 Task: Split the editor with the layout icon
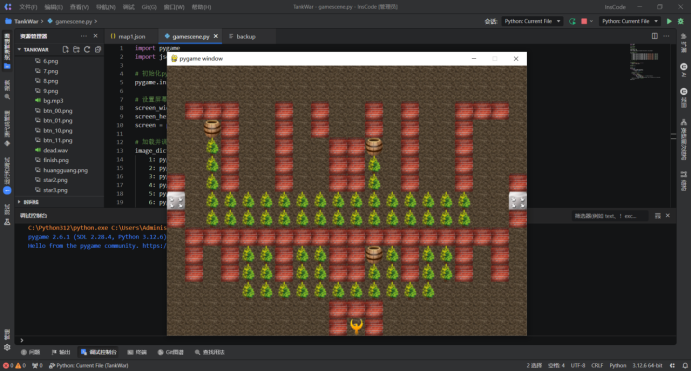(654, 36)
